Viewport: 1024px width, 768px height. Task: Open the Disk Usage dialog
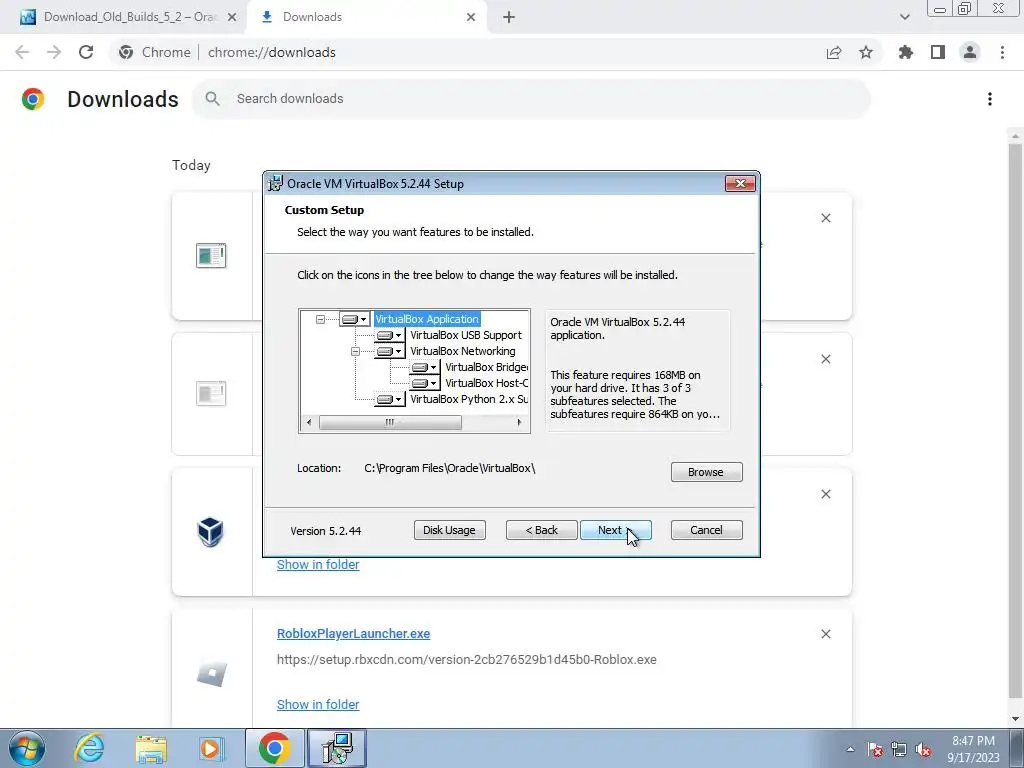[x=449, y=530]
